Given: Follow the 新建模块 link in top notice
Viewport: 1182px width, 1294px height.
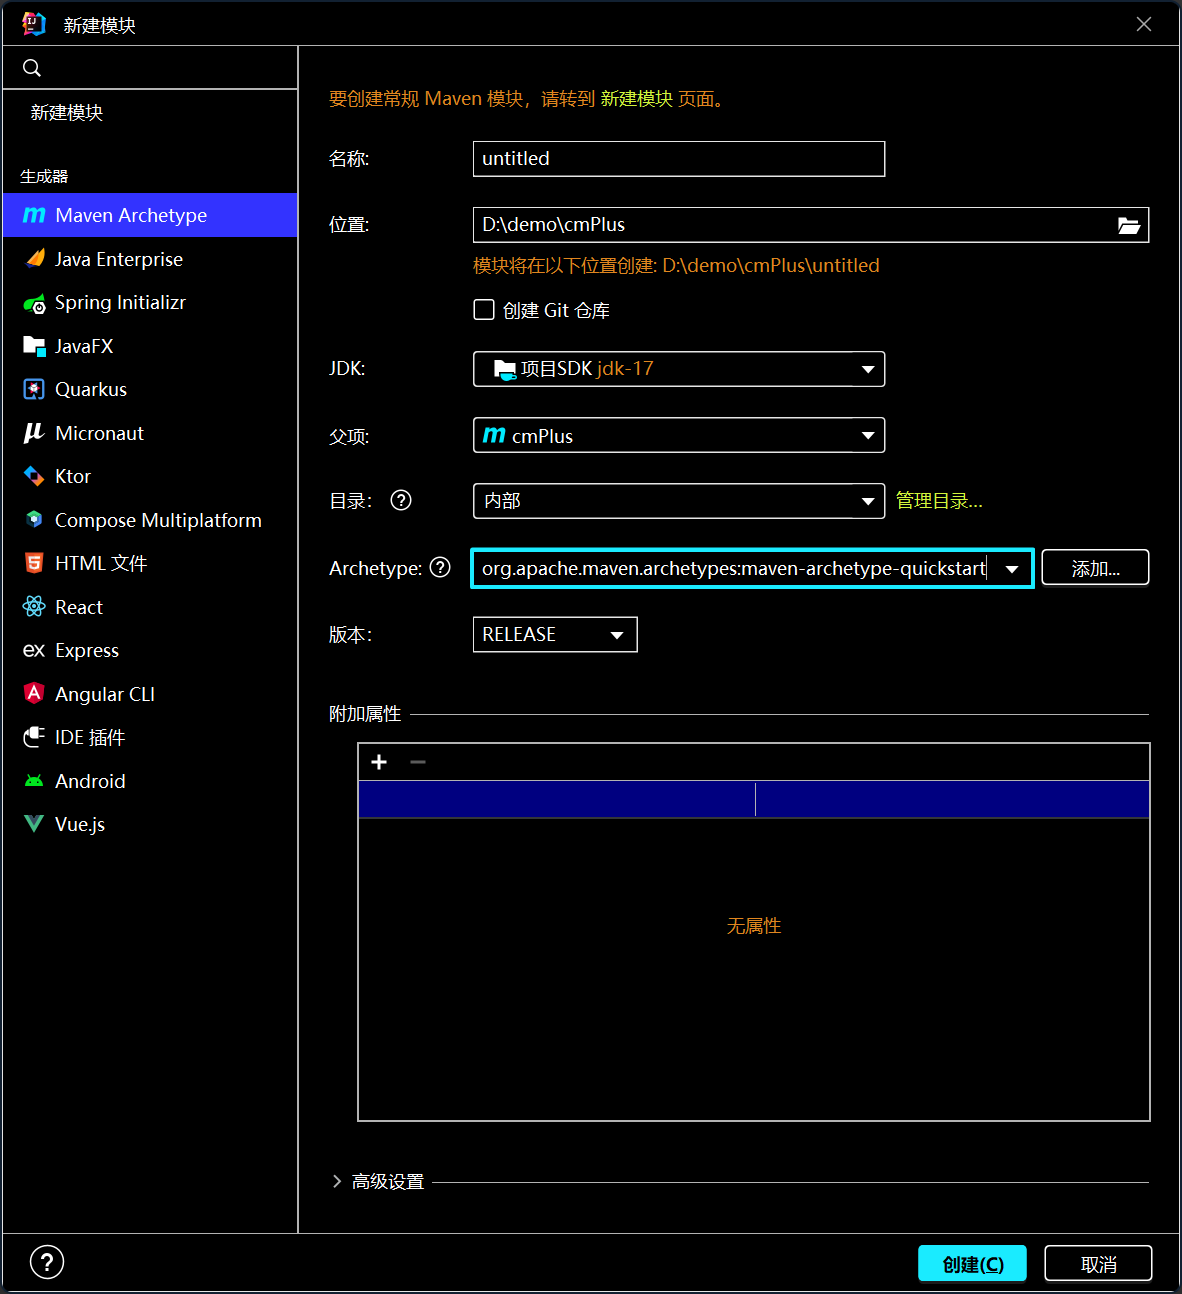Looking at the screenshot, I should click(637, 99).
